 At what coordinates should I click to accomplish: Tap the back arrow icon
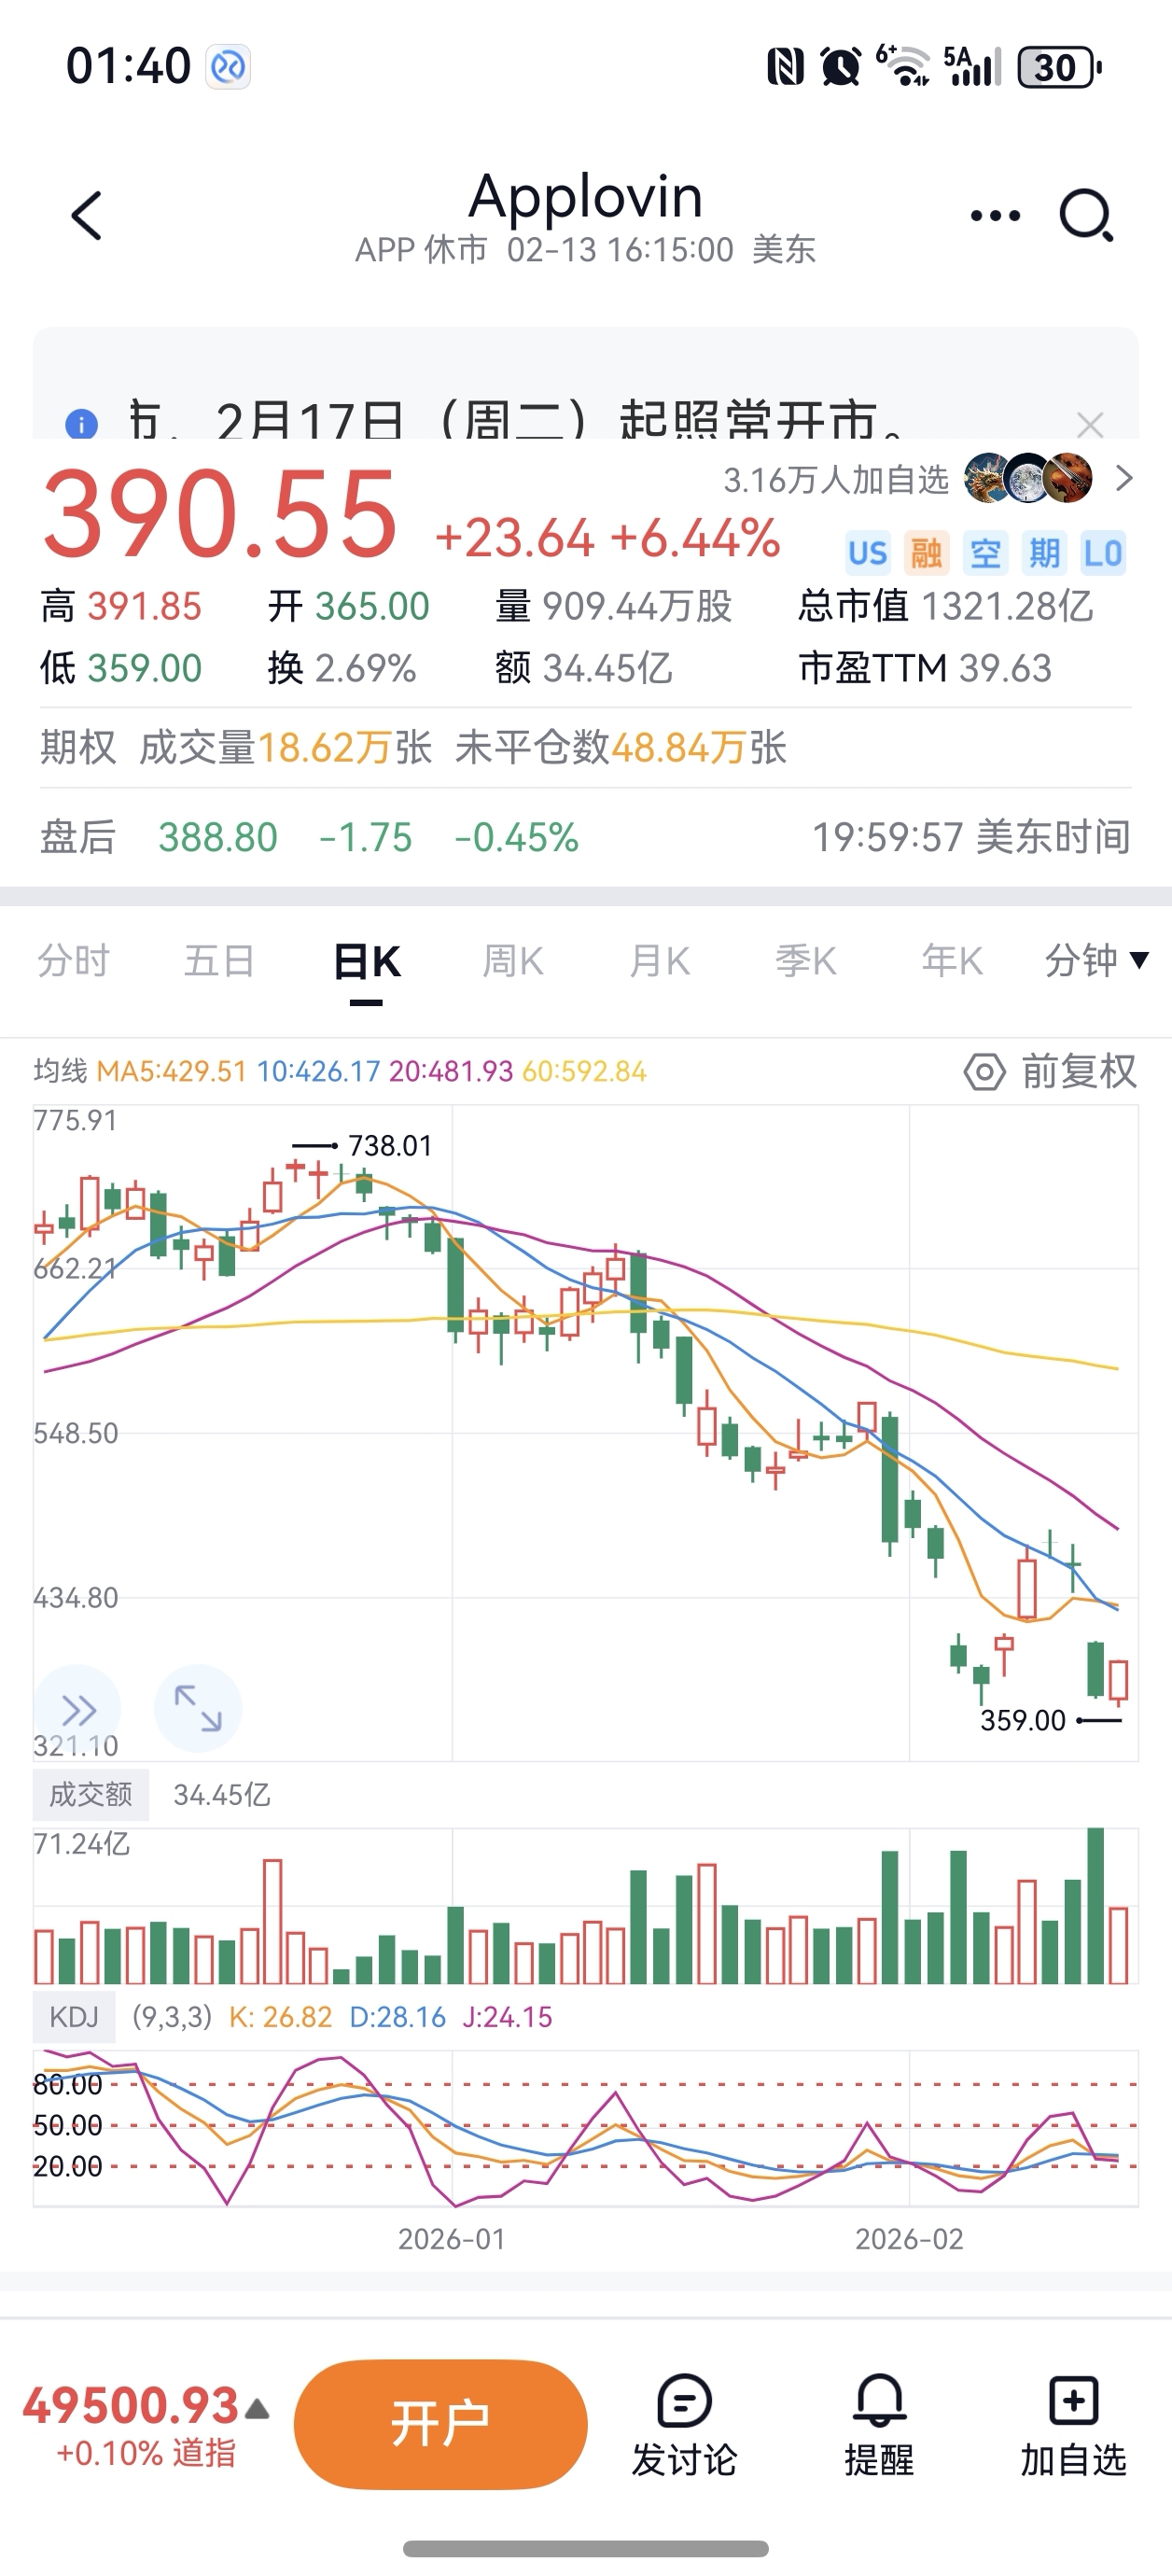tap(87, 216)
